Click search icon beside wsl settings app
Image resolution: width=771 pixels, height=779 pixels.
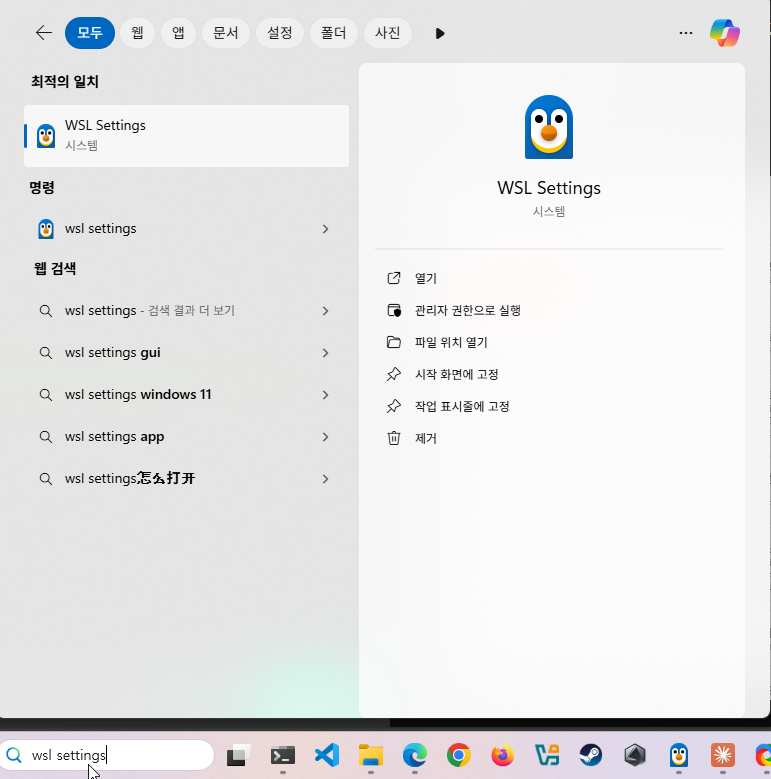(46, 437)
